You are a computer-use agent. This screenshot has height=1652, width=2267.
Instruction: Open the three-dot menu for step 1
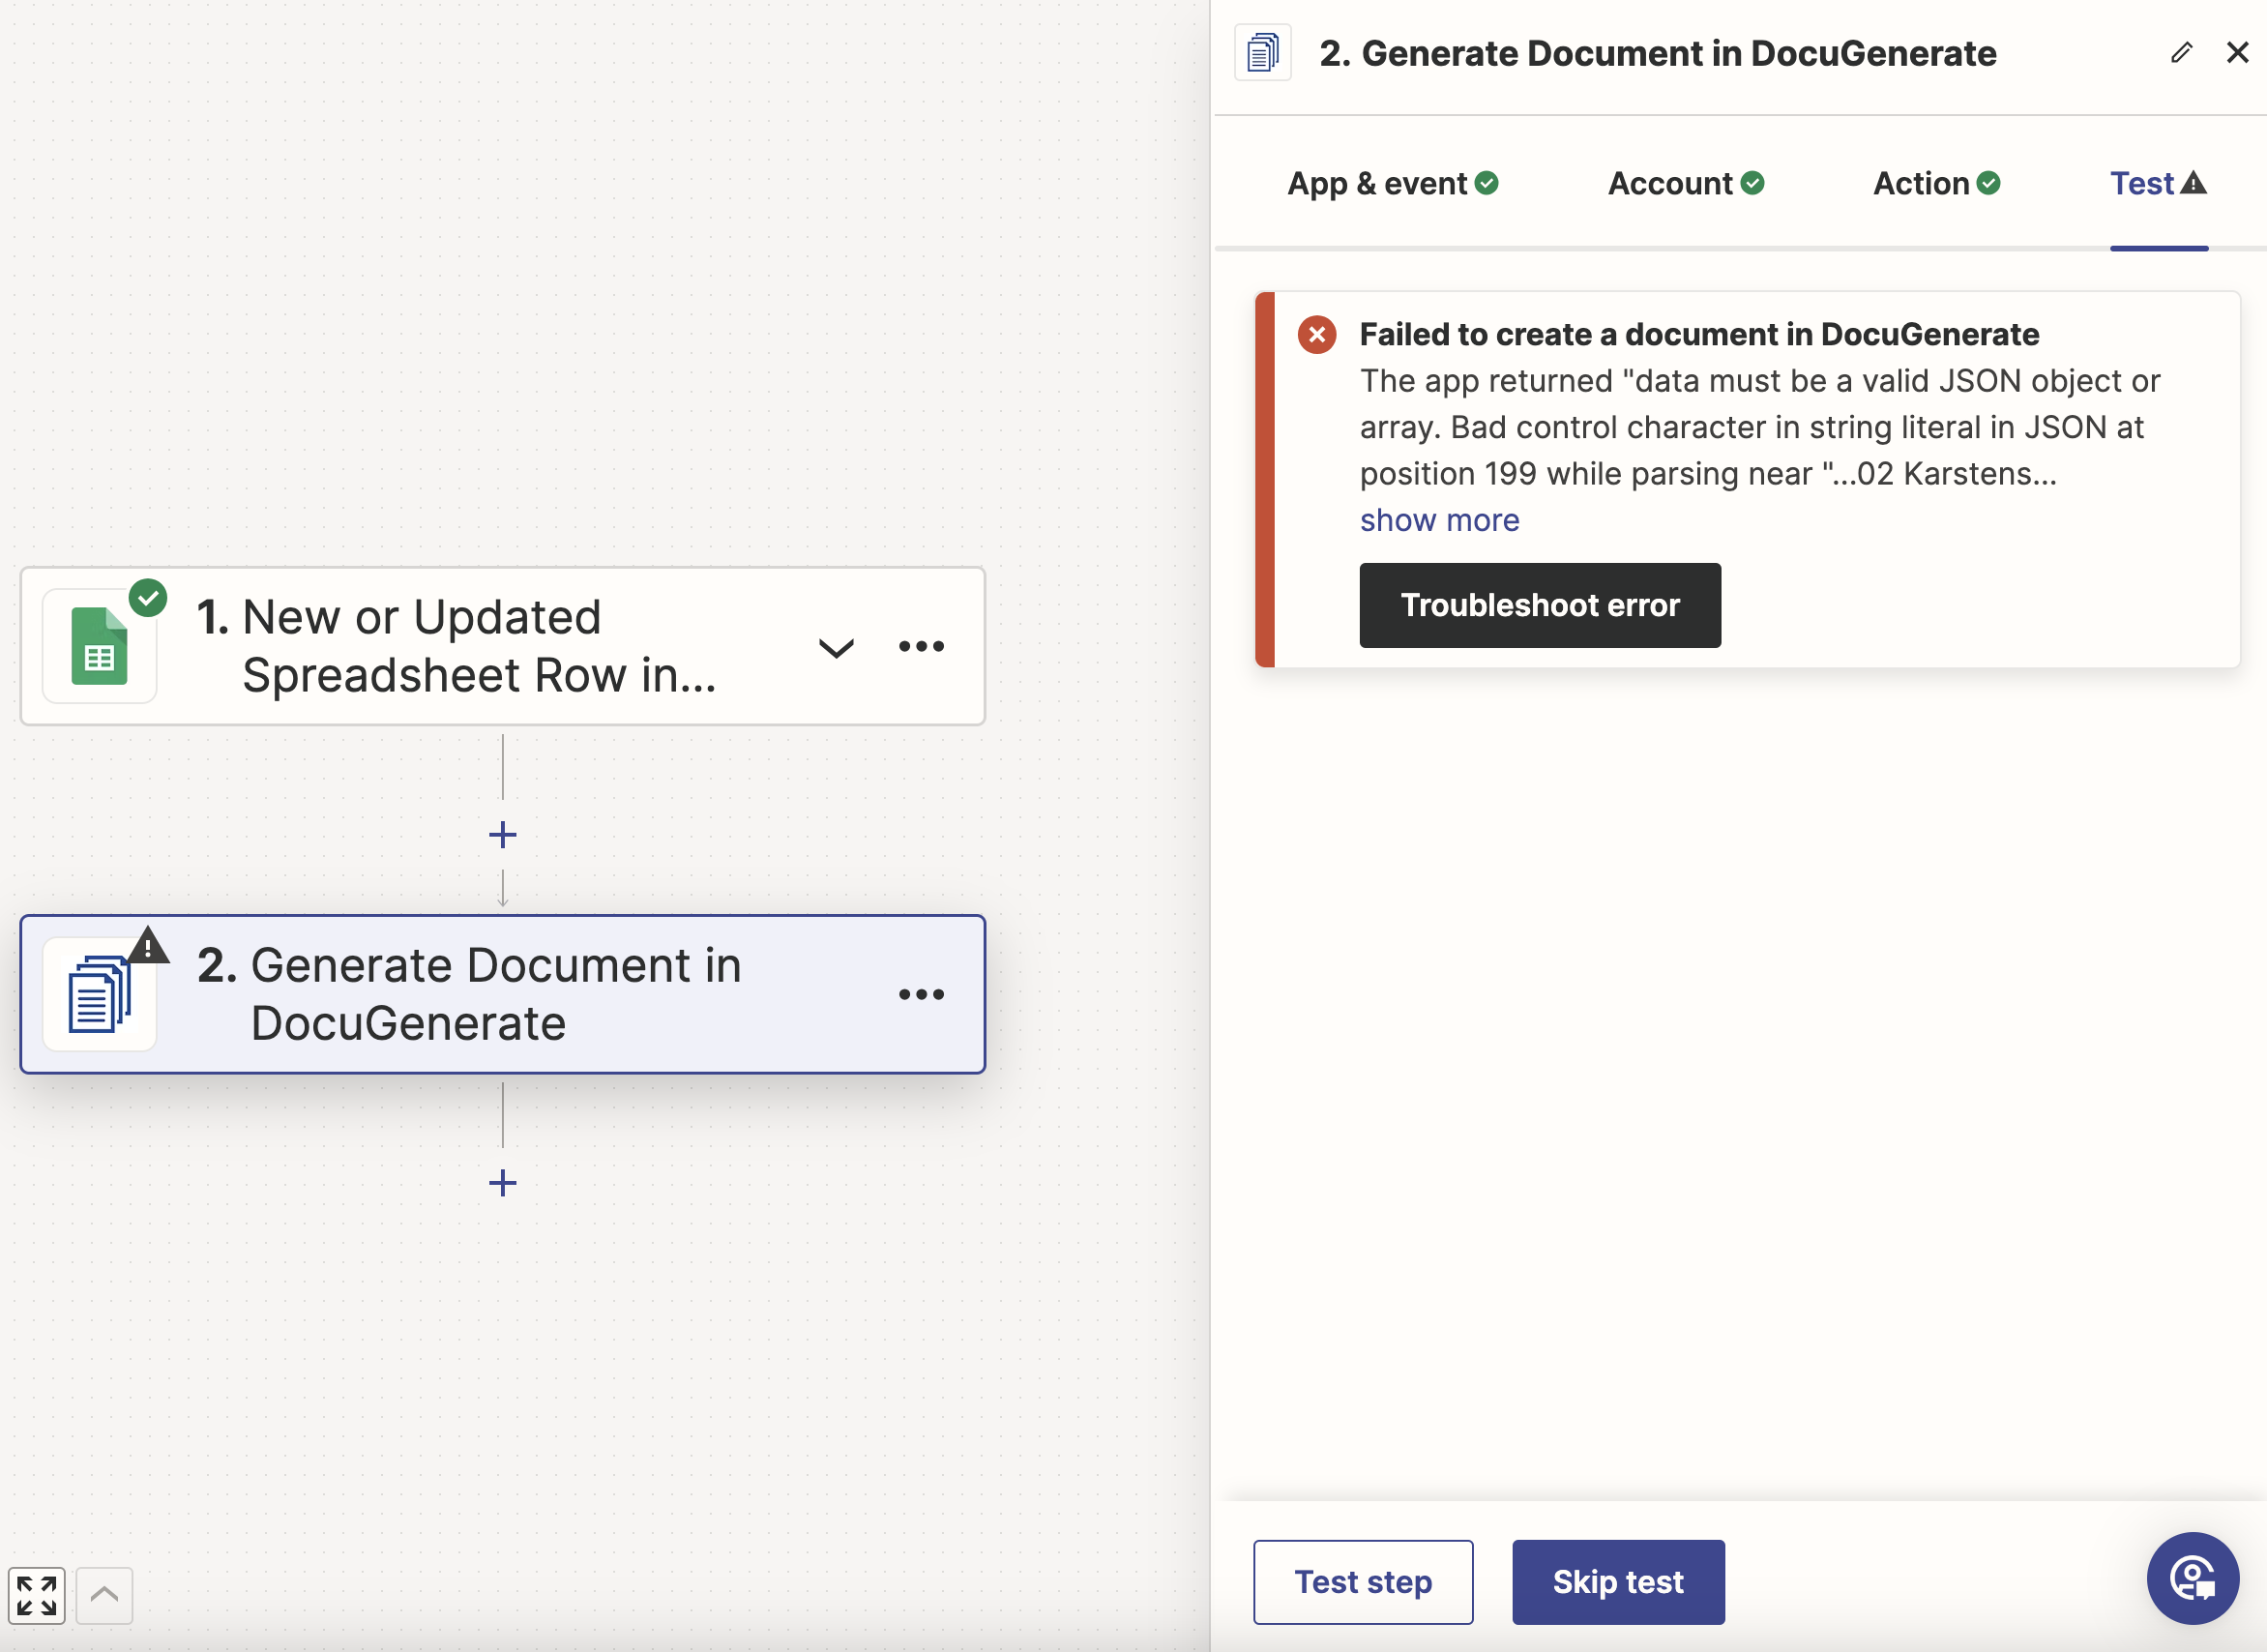[921, 646]
